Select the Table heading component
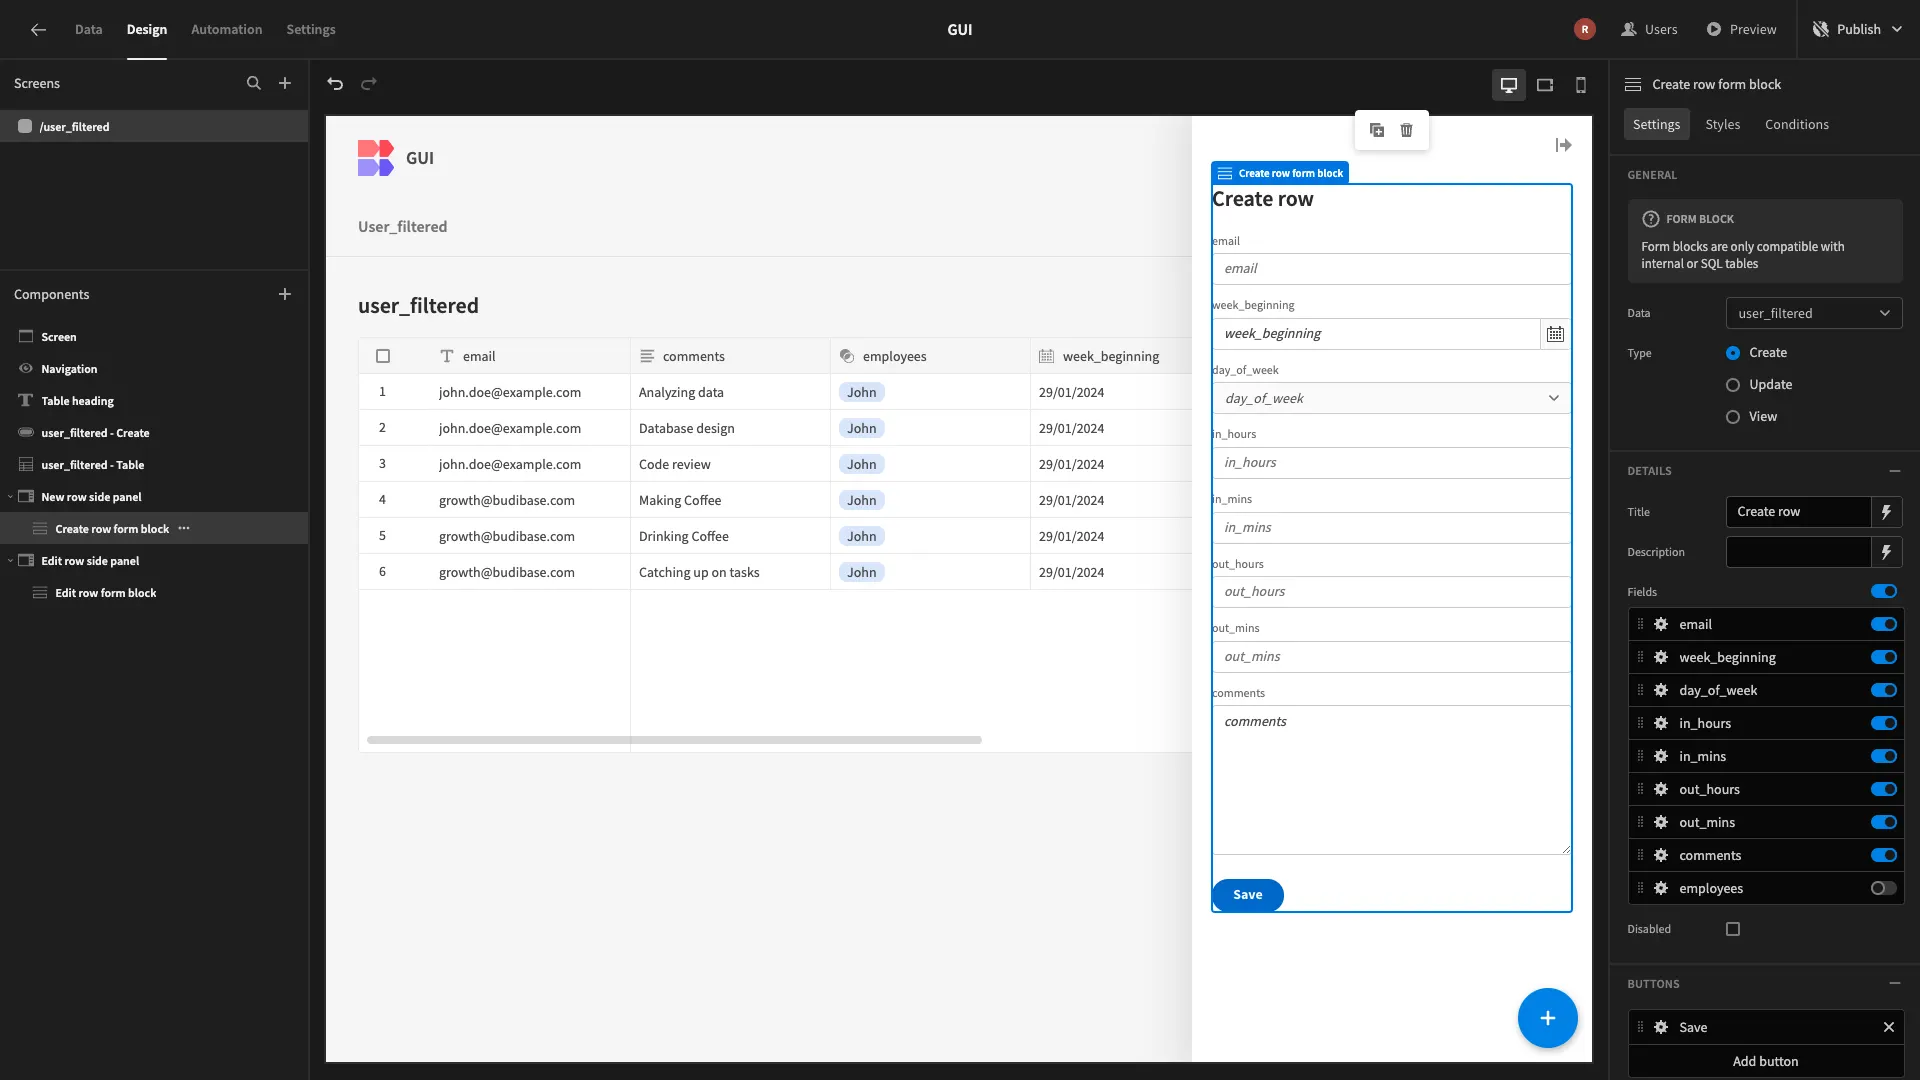The width and height of the screenshot is (1920, 1080). pos(154,401)
